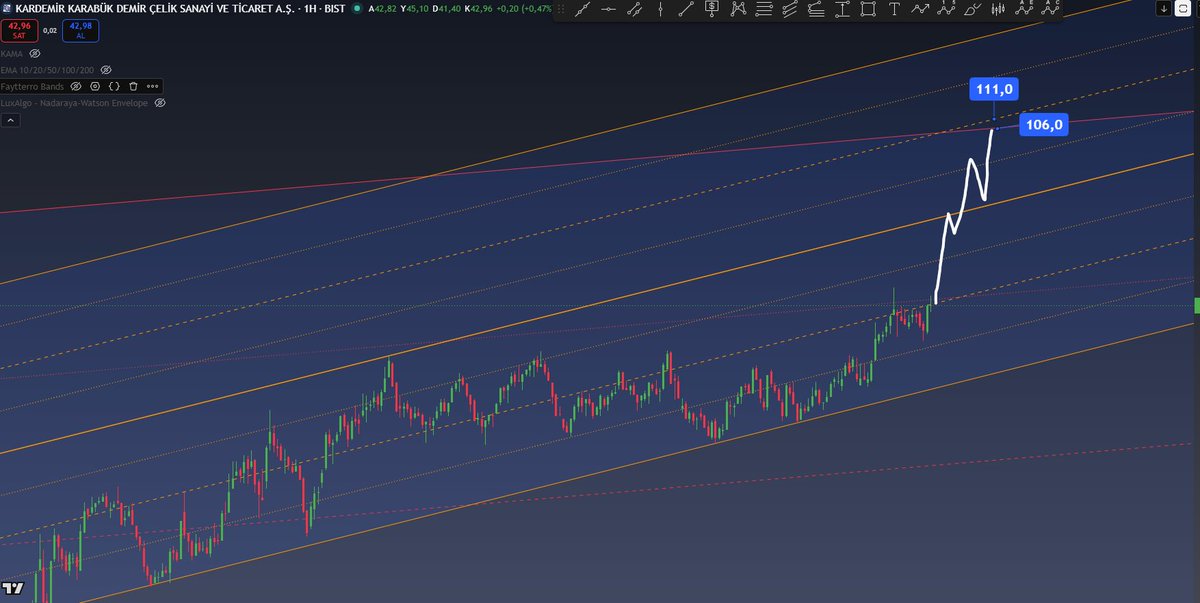Click the 106,0 price label
The width and height of the screenshot is (1200, 603).
coord(1044,125)
